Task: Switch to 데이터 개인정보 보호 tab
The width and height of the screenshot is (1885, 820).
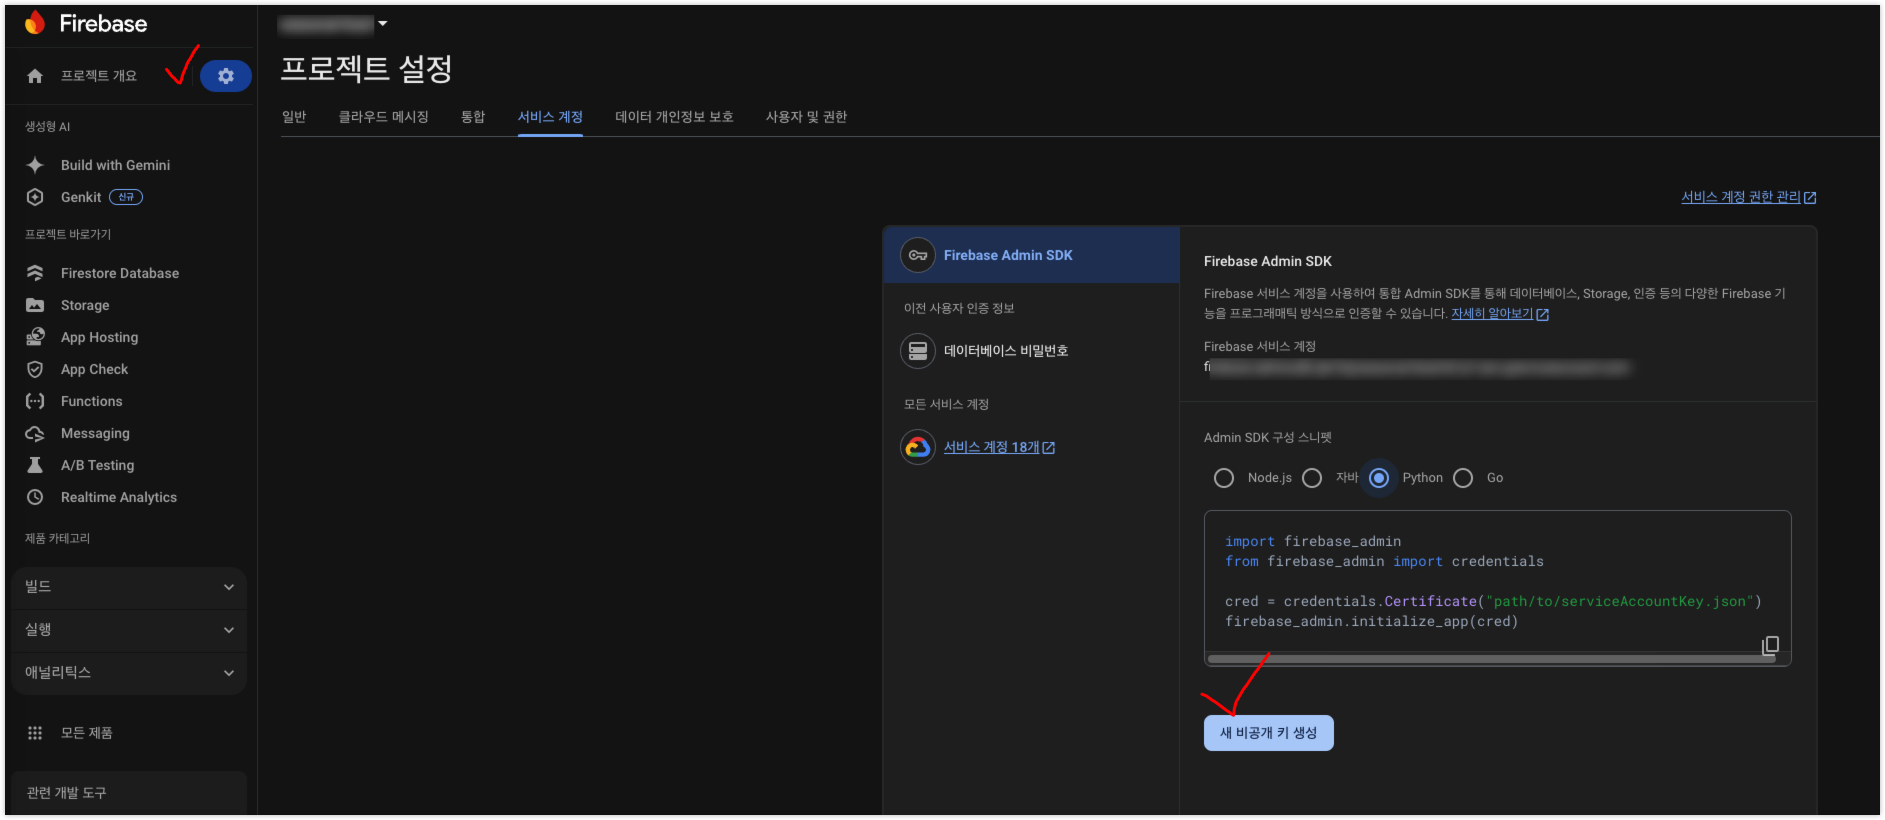Action: 674,117
